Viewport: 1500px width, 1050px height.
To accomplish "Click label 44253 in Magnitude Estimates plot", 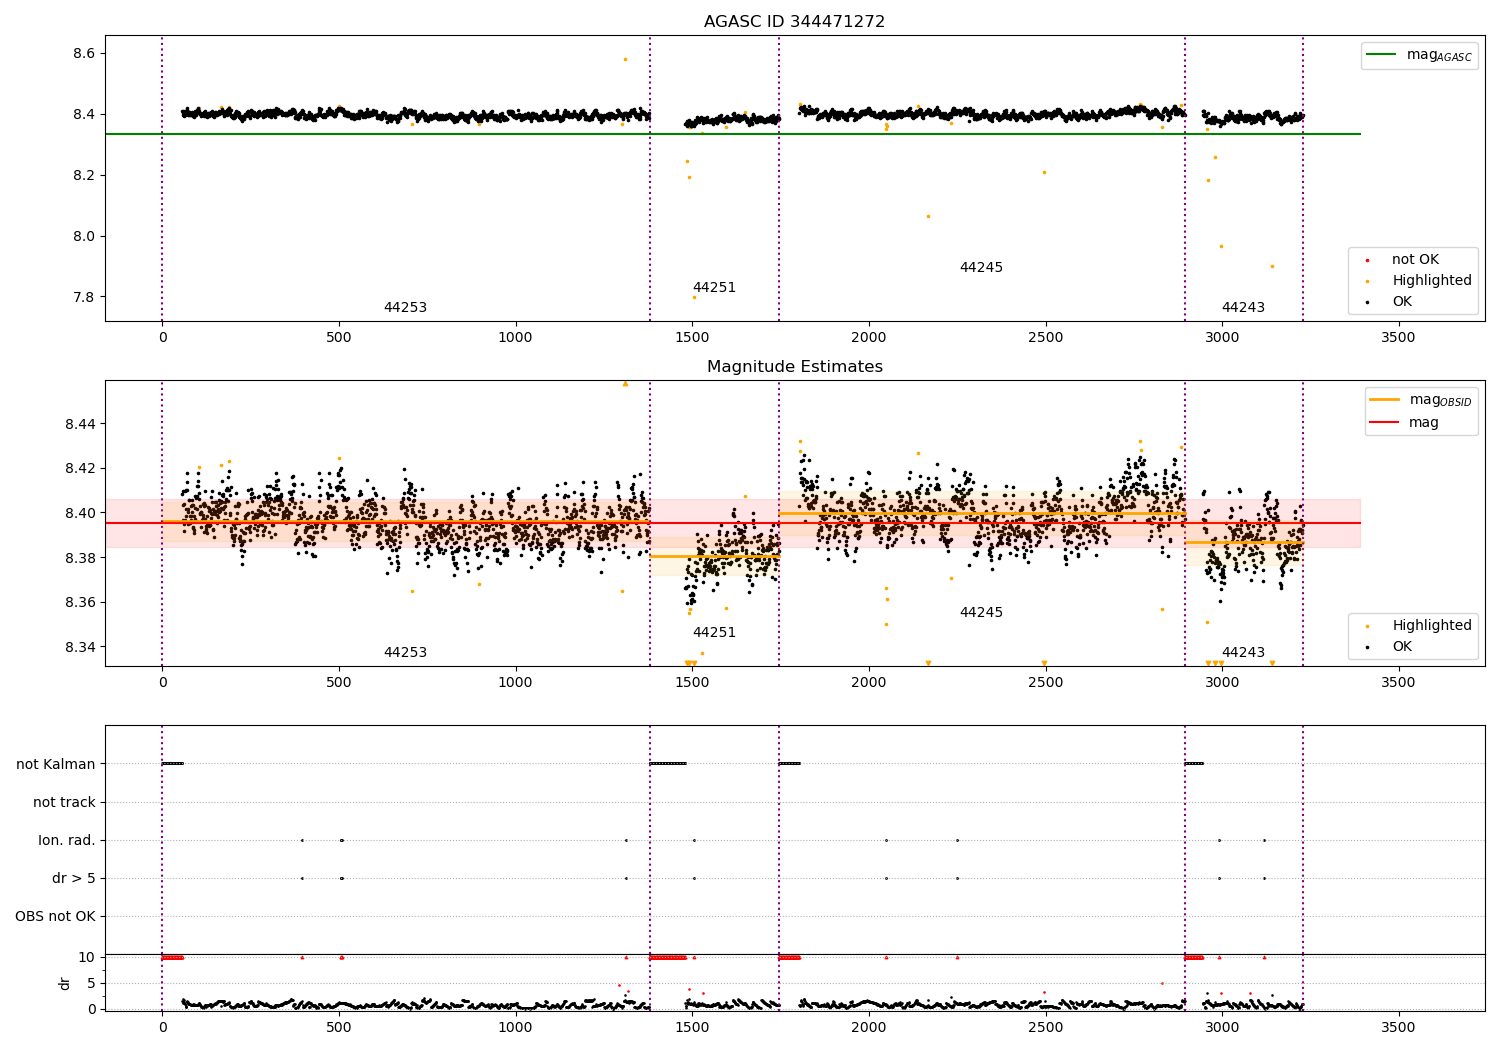I will (x=405, y=653).
